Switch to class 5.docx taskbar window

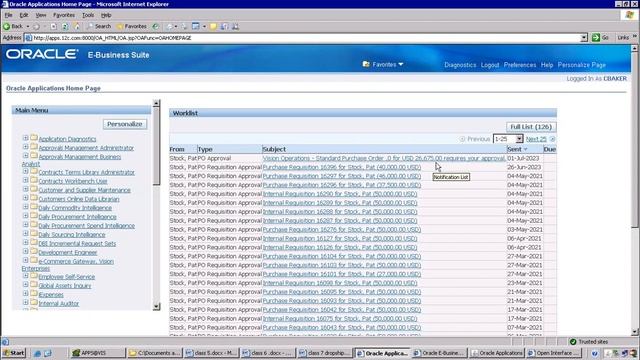211,353
